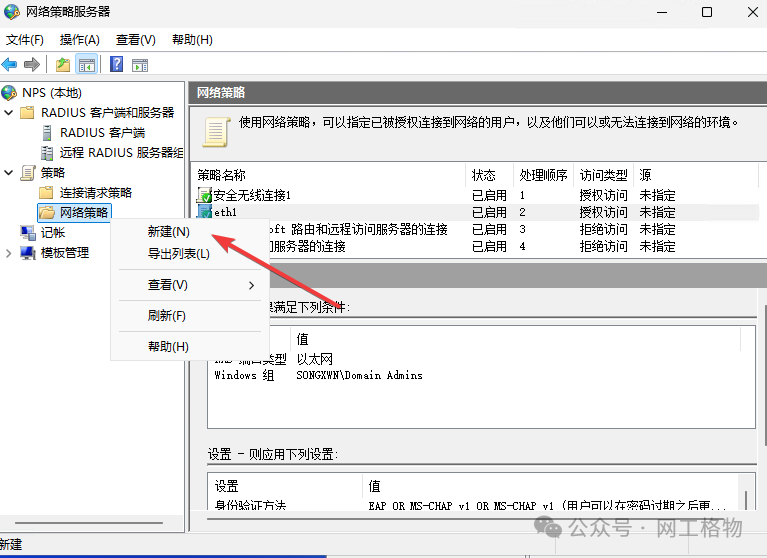Screen dimensions: 767x558
Task: Click the 设置 column header in settings list
Action: 286,486
